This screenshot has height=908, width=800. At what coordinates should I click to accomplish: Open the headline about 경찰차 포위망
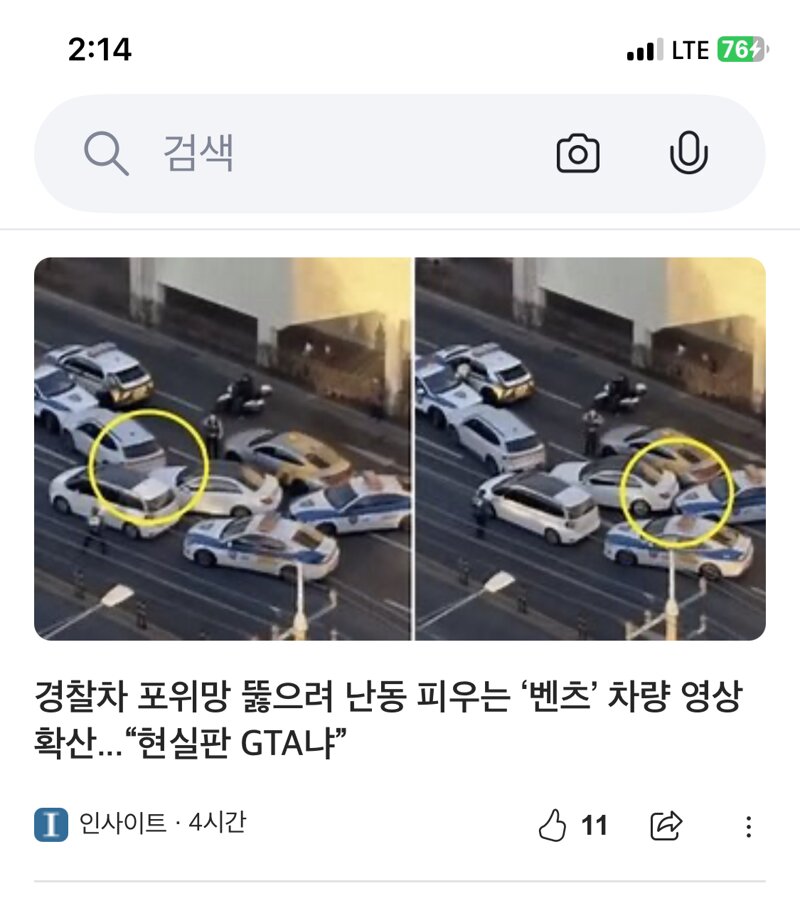pos(388,719)
